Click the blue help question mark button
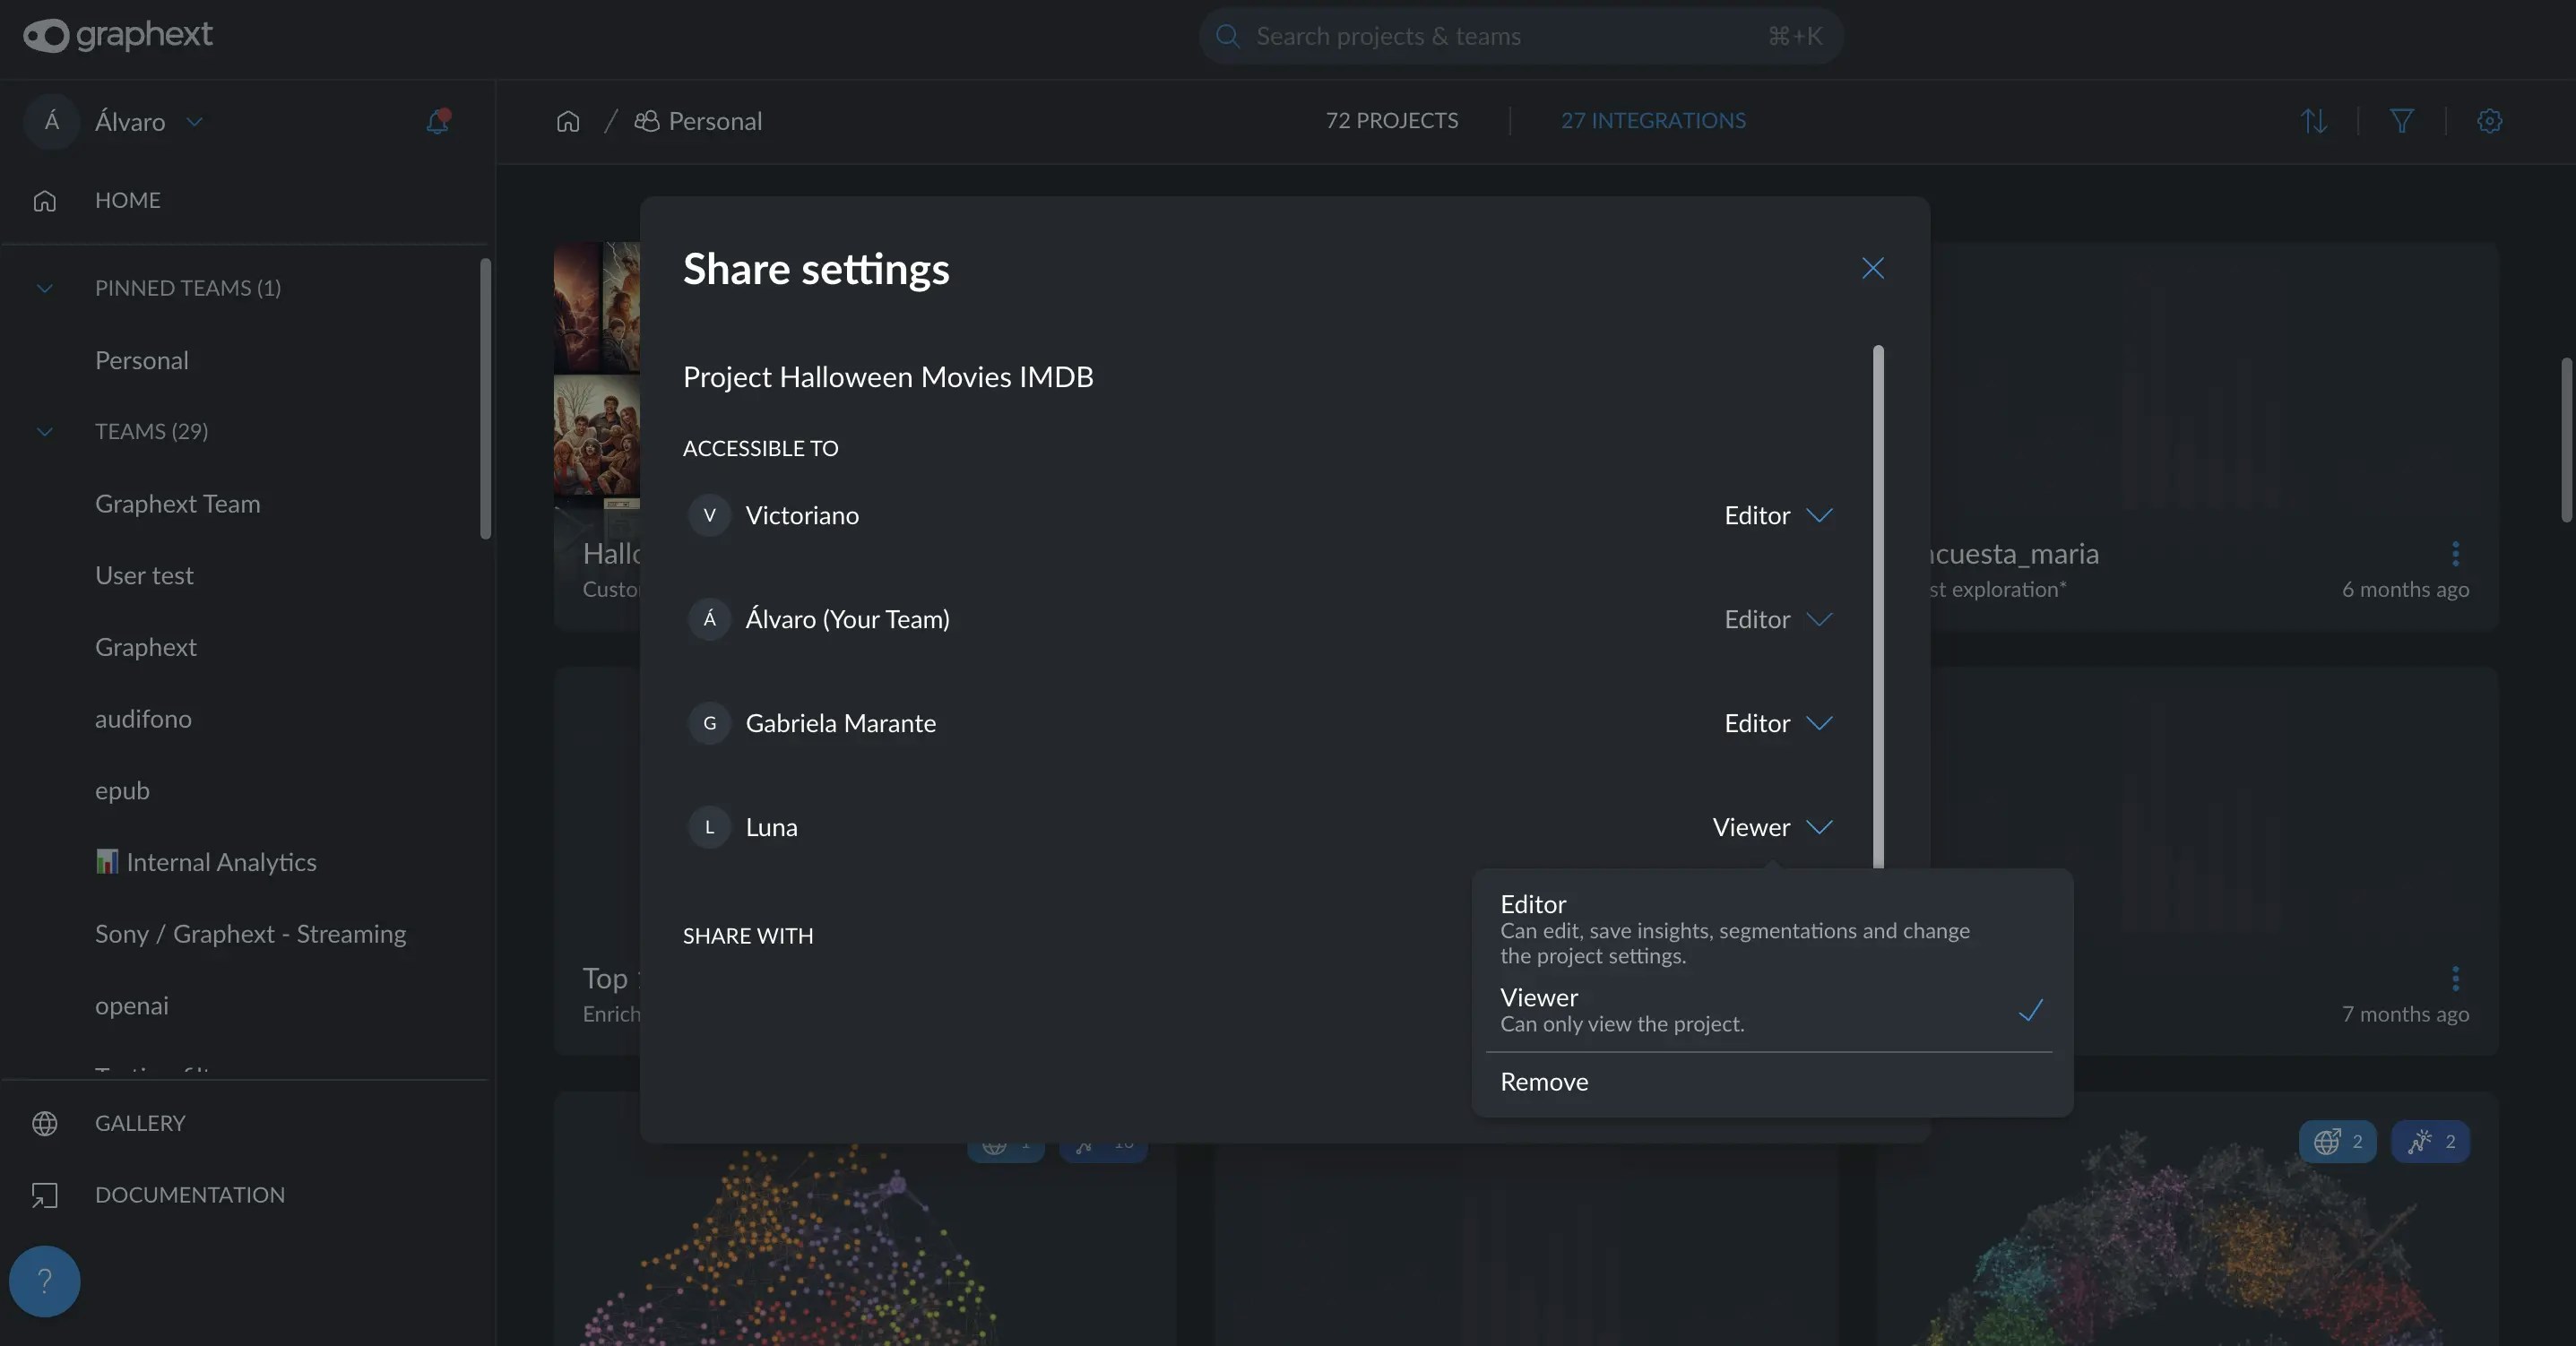This screenshot has width=2576, height=1346. point(44,1281)
